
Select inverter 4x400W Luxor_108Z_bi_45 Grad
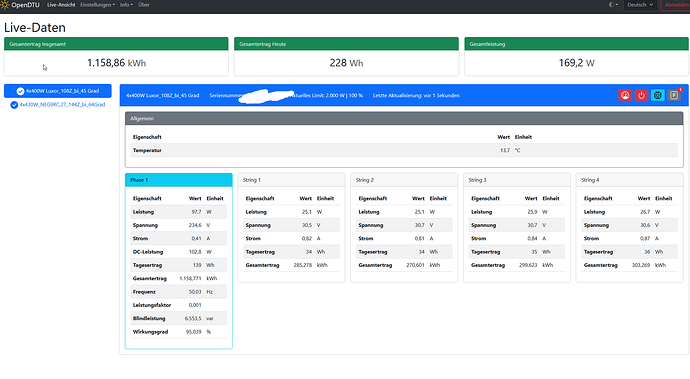click(x=58, y=91)
